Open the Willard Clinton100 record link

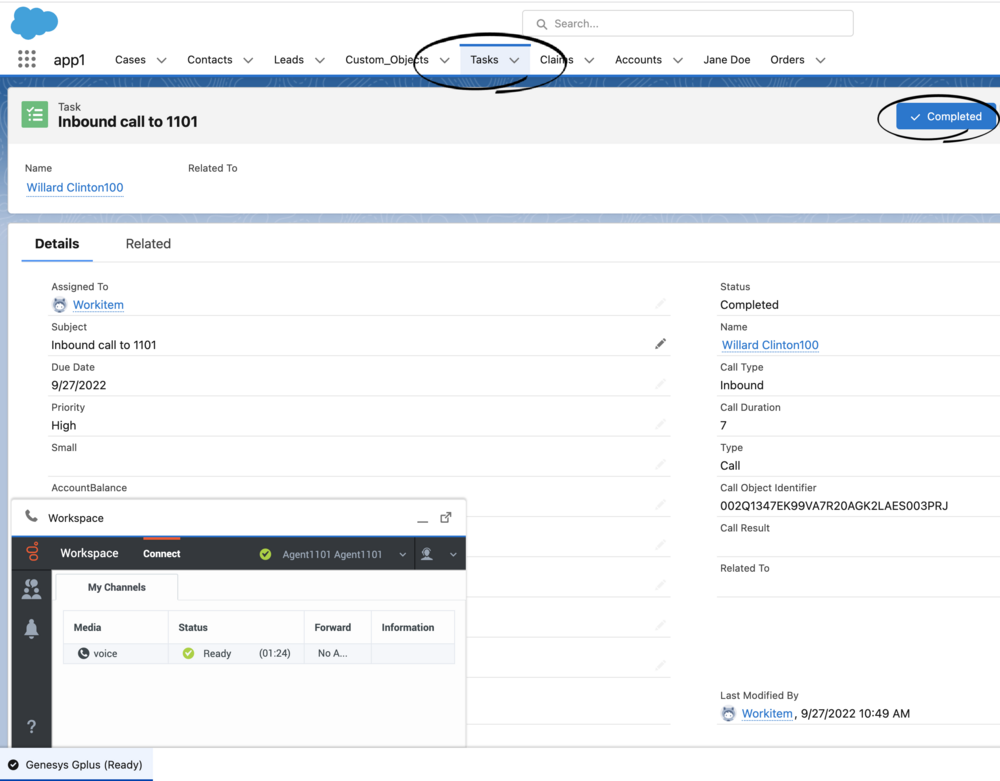(x=74, y=187)
